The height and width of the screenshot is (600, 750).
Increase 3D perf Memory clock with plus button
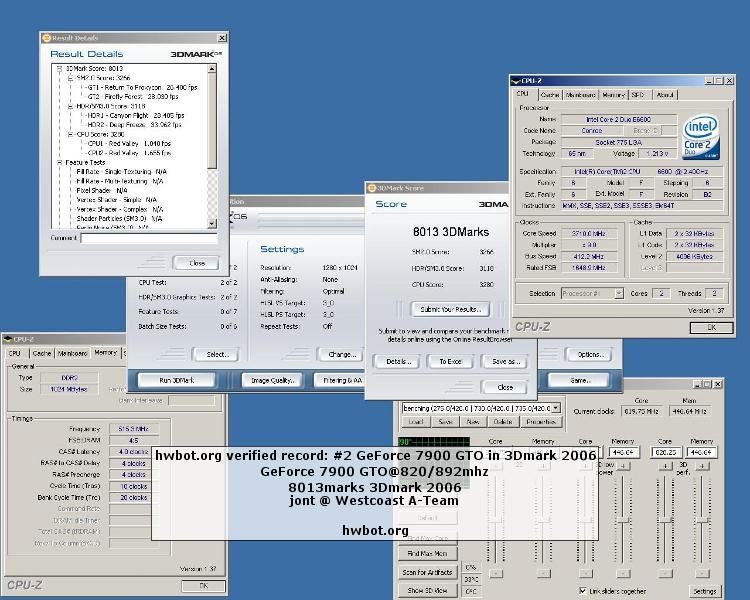point(701,466)
